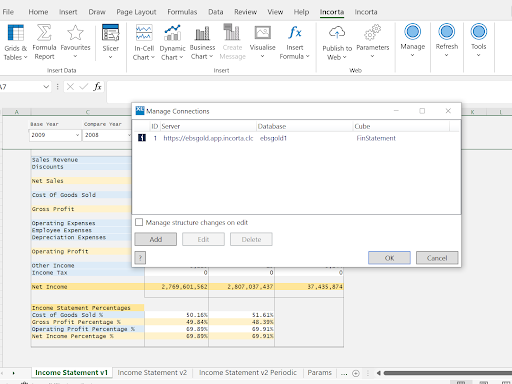Open Parameters gear icon
Viewport: 512px width, 384px height.
click(372, 33)
